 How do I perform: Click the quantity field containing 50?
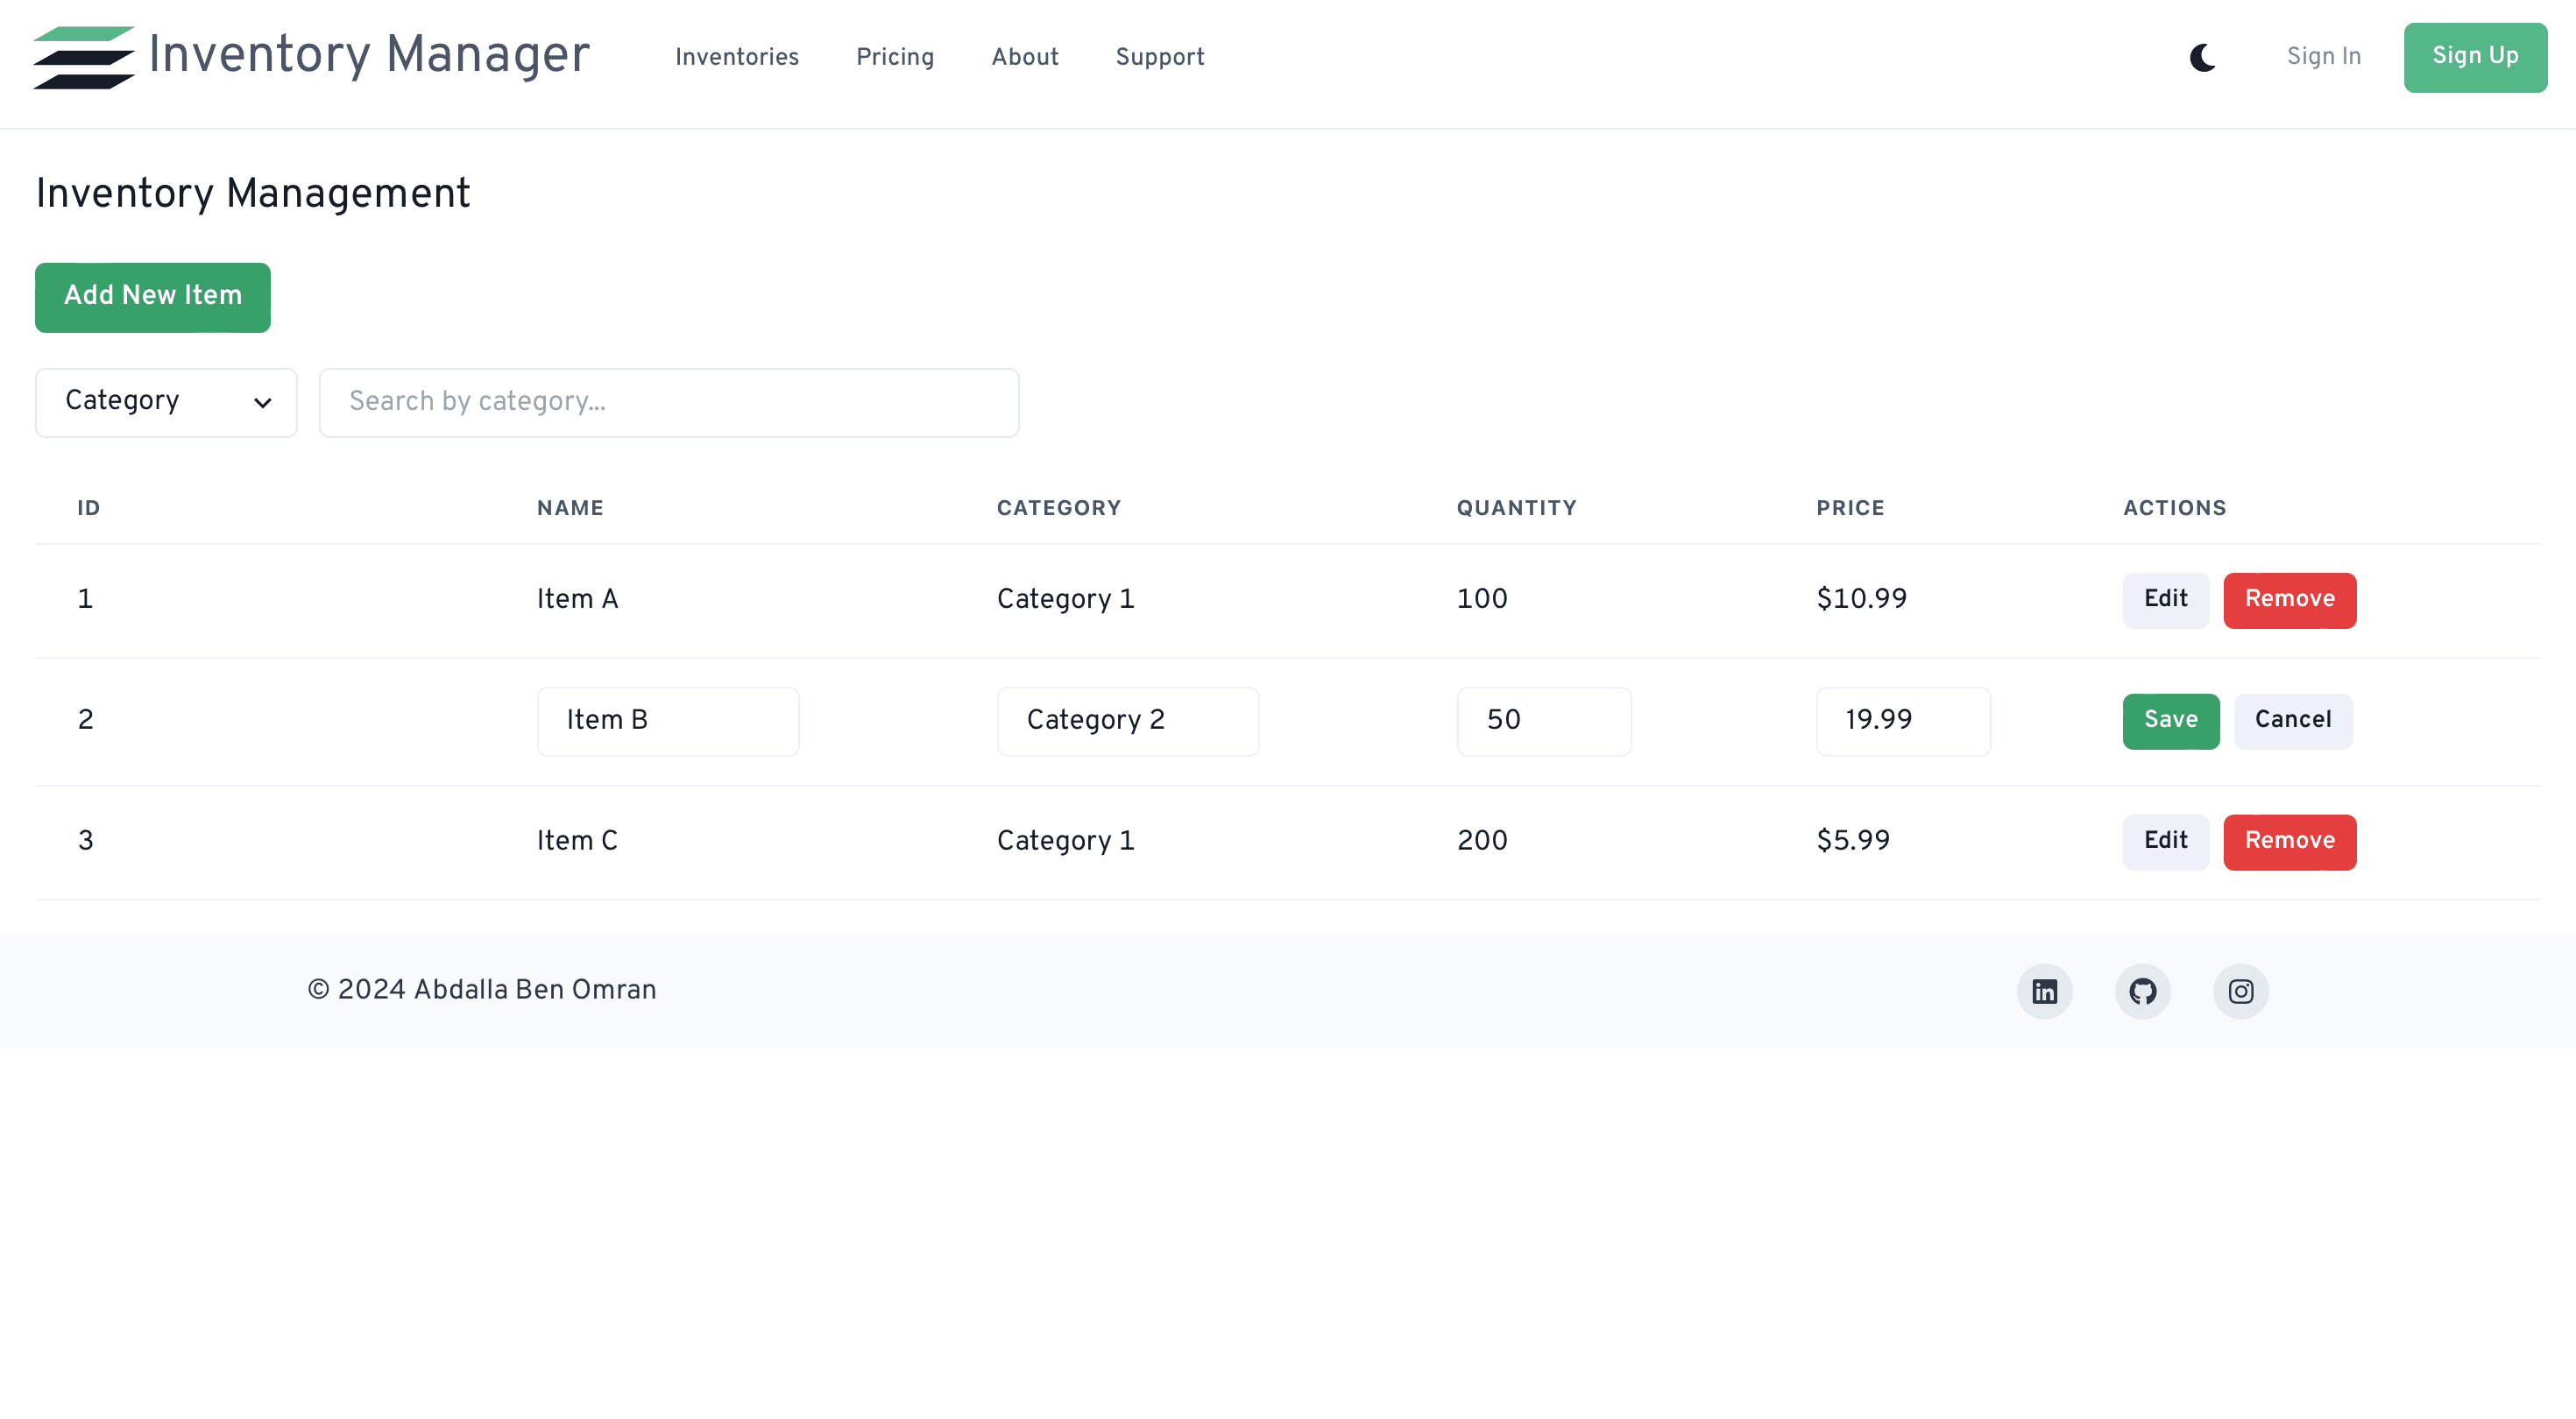click(1543, 721)
